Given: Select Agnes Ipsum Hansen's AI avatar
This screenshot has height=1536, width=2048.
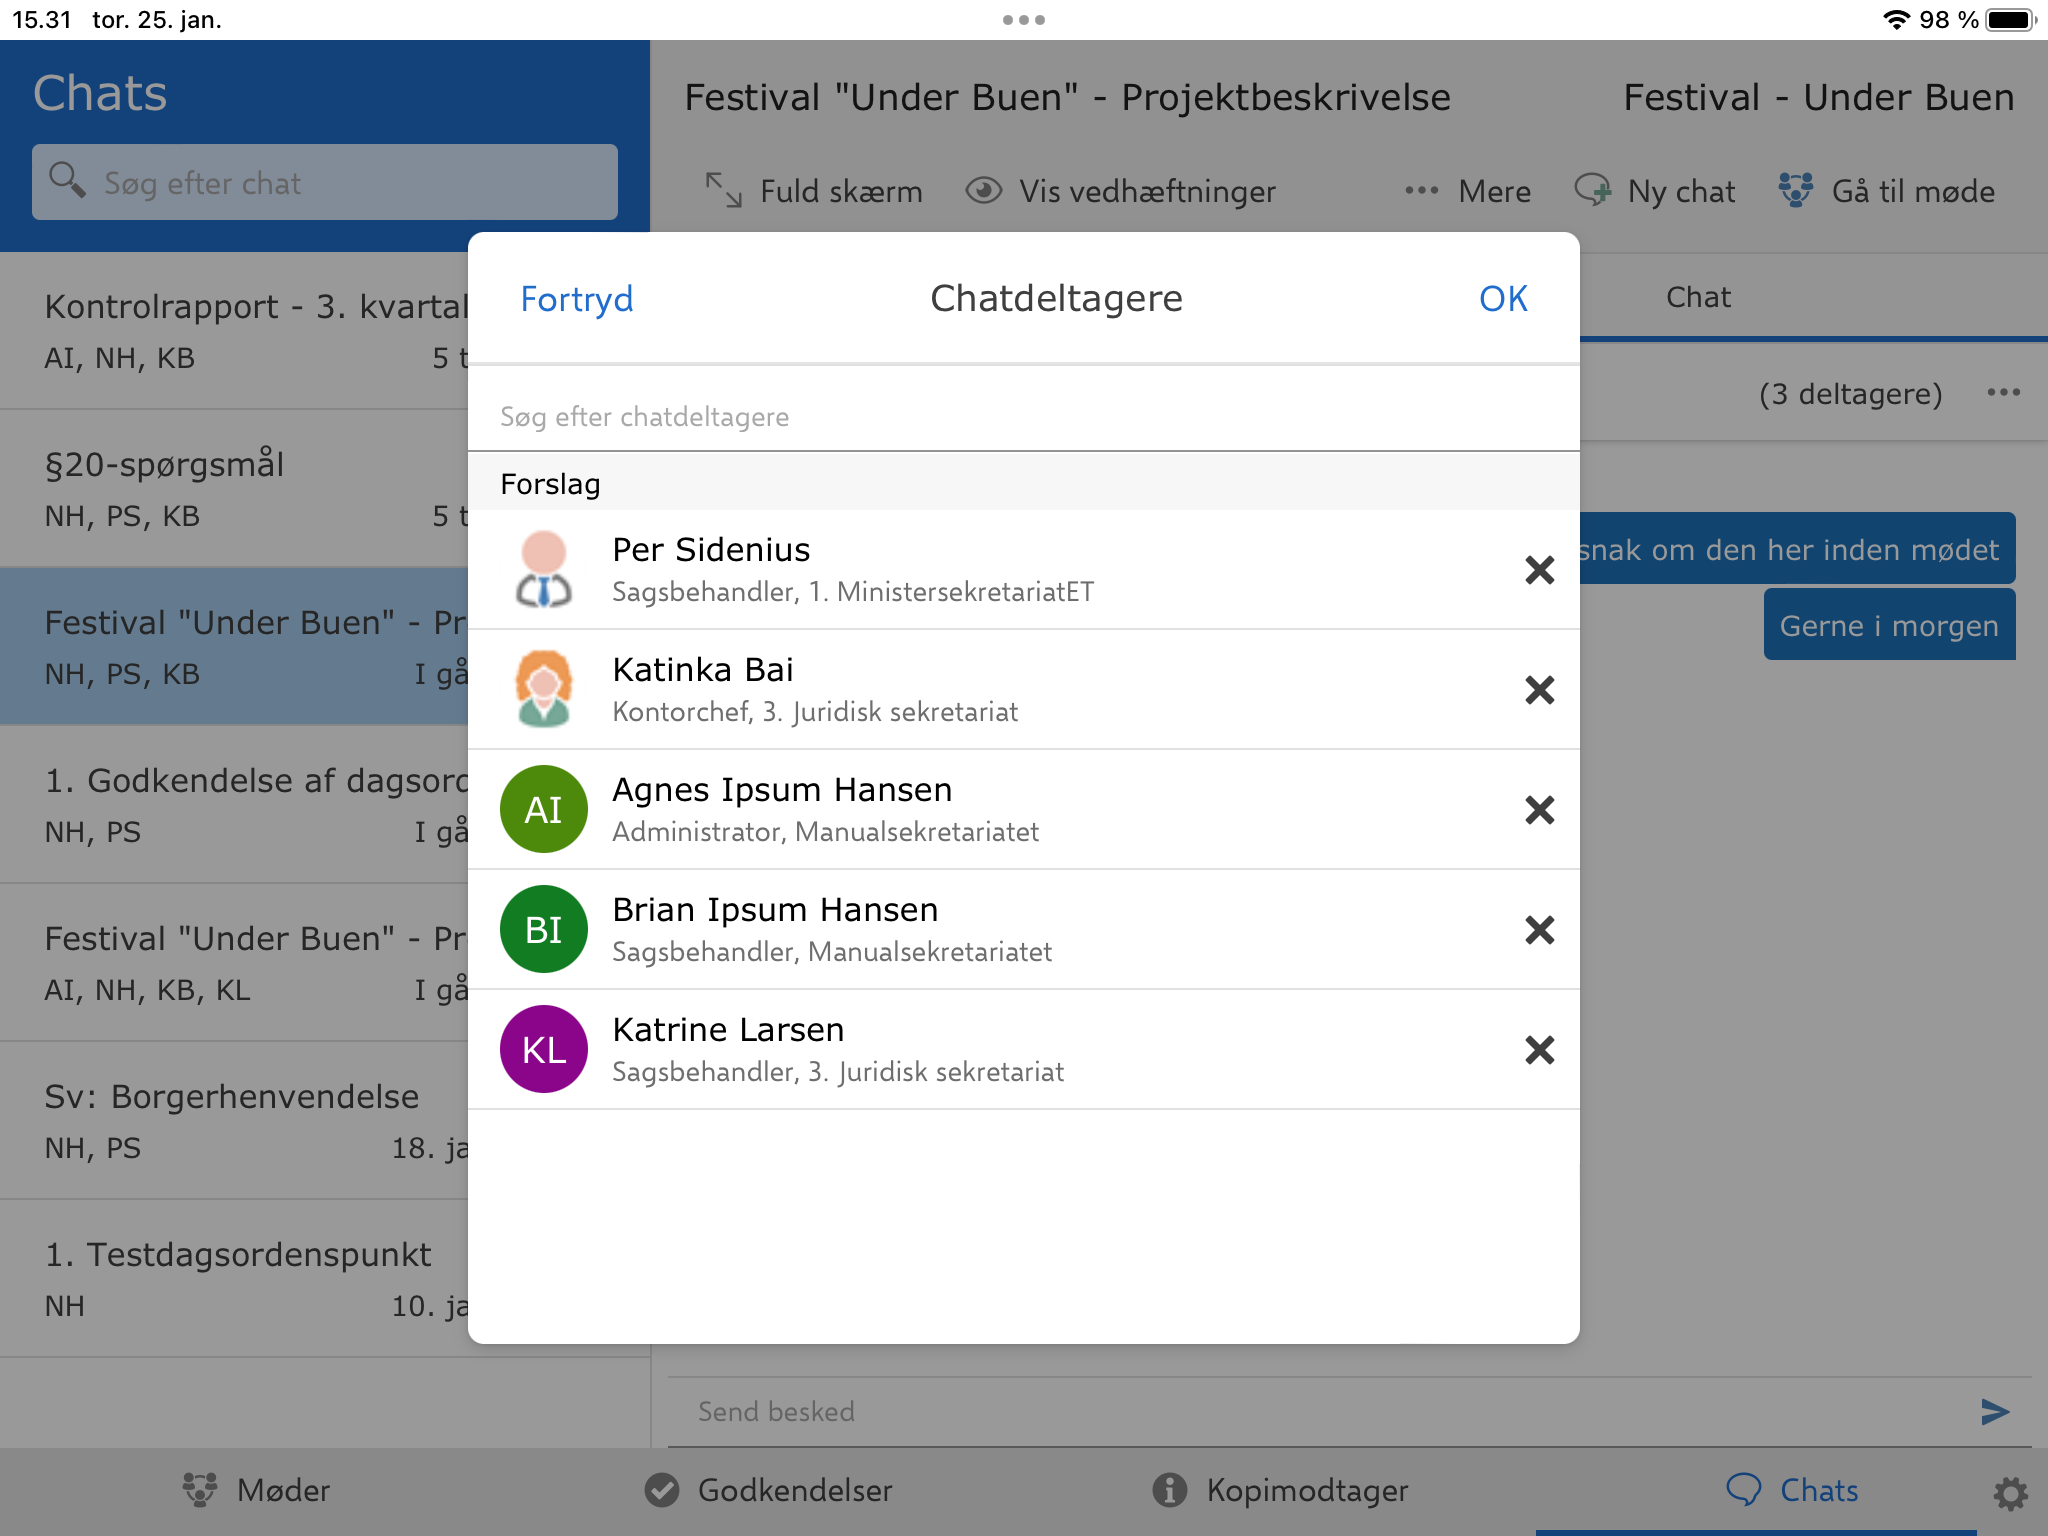Looking at the screenshot, I should click(544, 809).
